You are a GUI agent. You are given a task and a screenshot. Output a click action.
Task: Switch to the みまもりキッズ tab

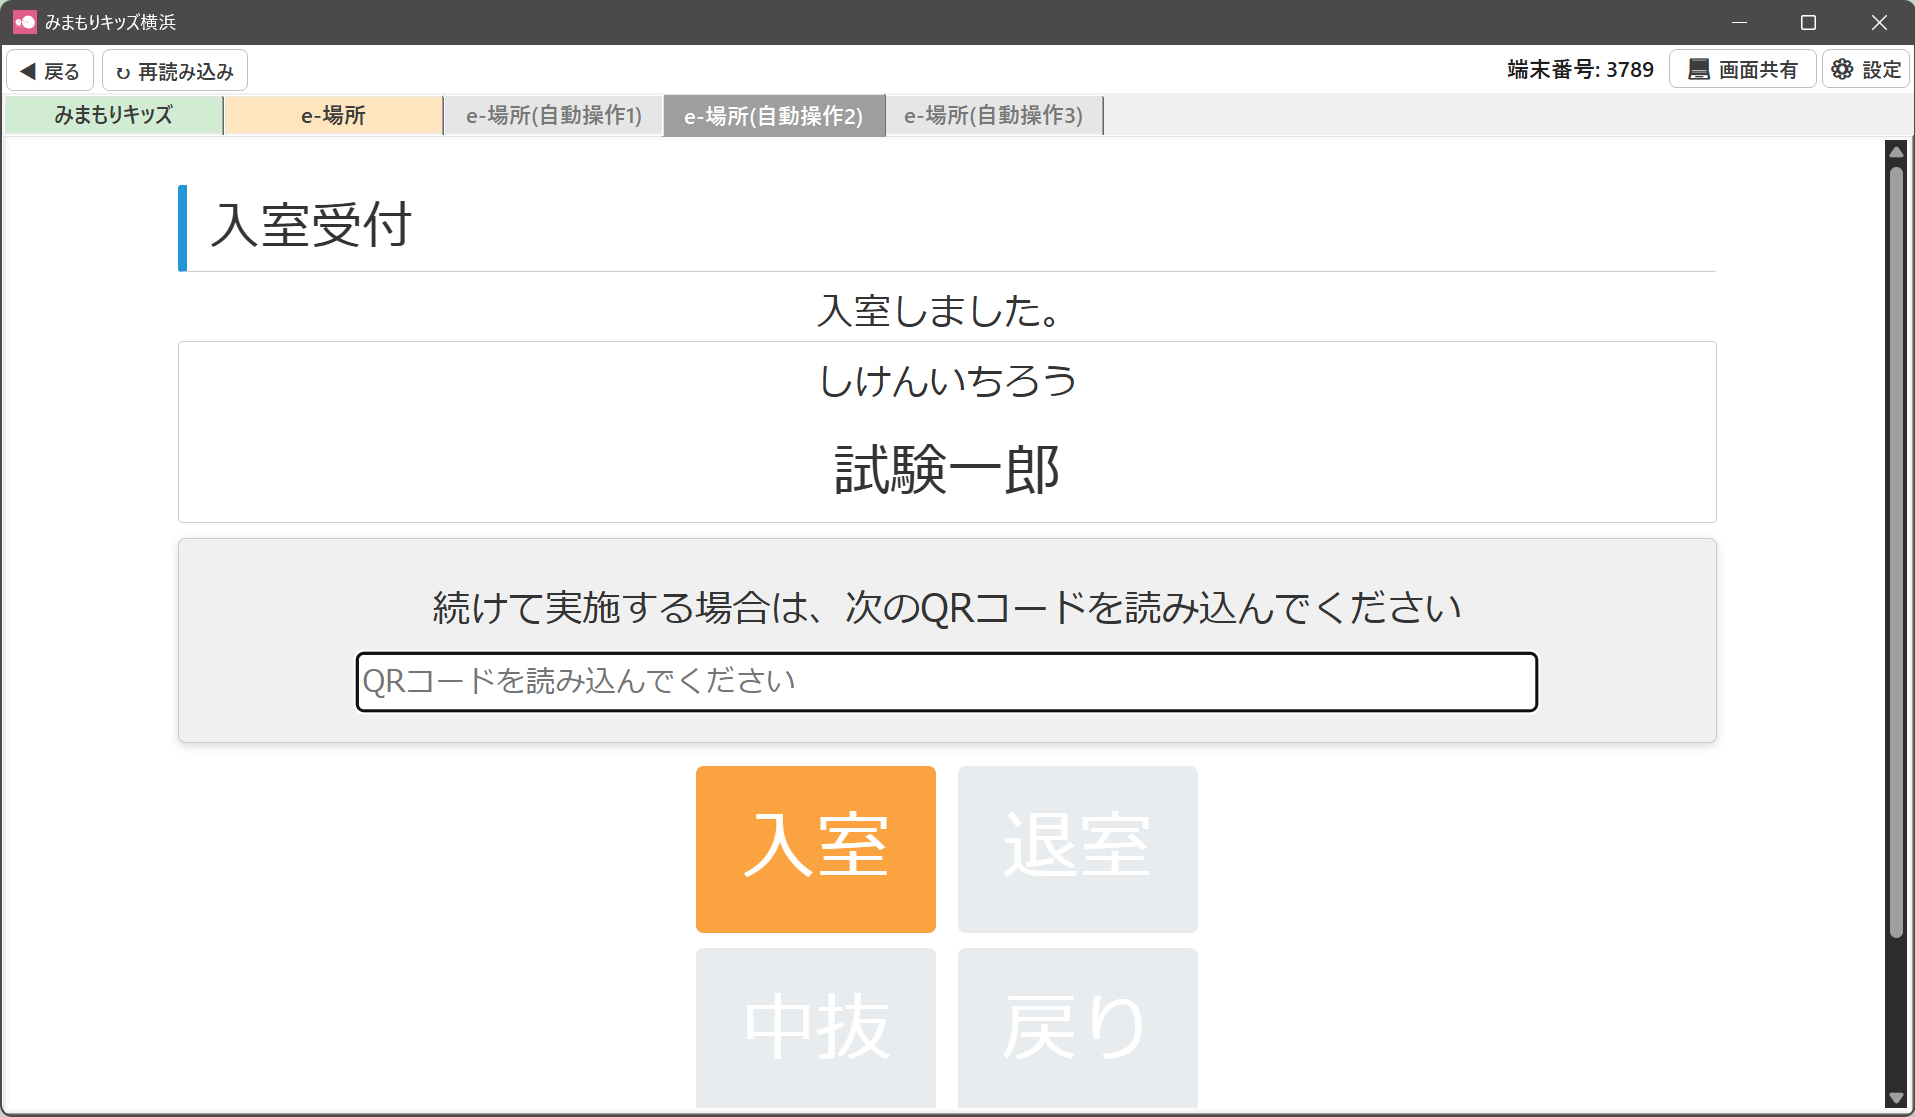(114, 115)
